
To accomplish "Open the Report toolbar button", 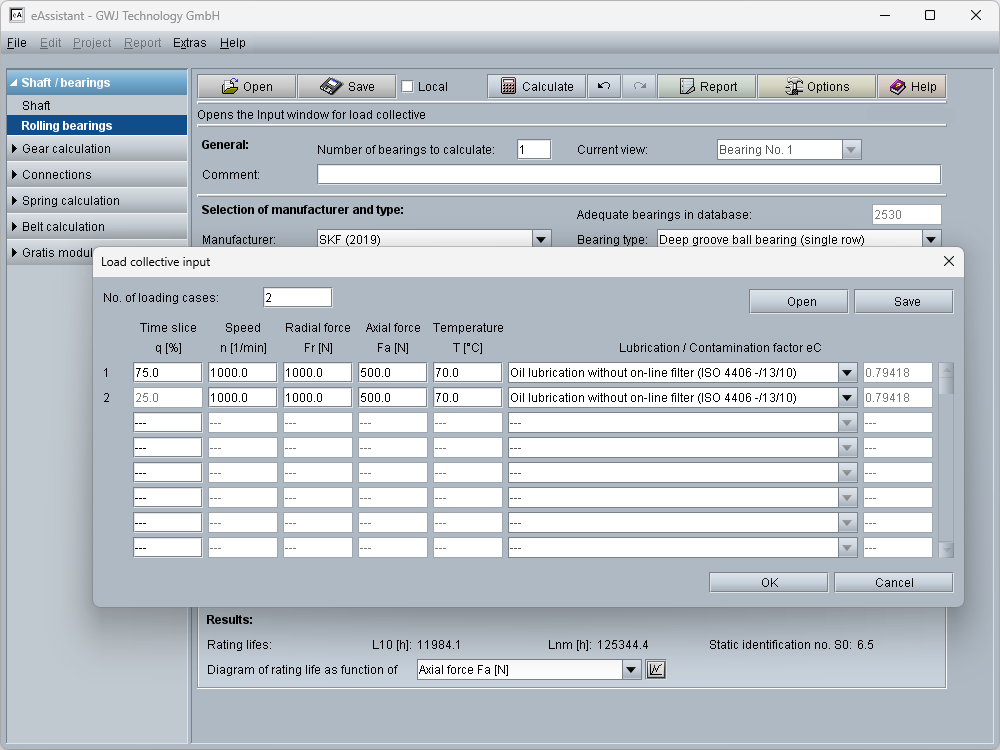I will pyautogui.click(x=706, y=87).
